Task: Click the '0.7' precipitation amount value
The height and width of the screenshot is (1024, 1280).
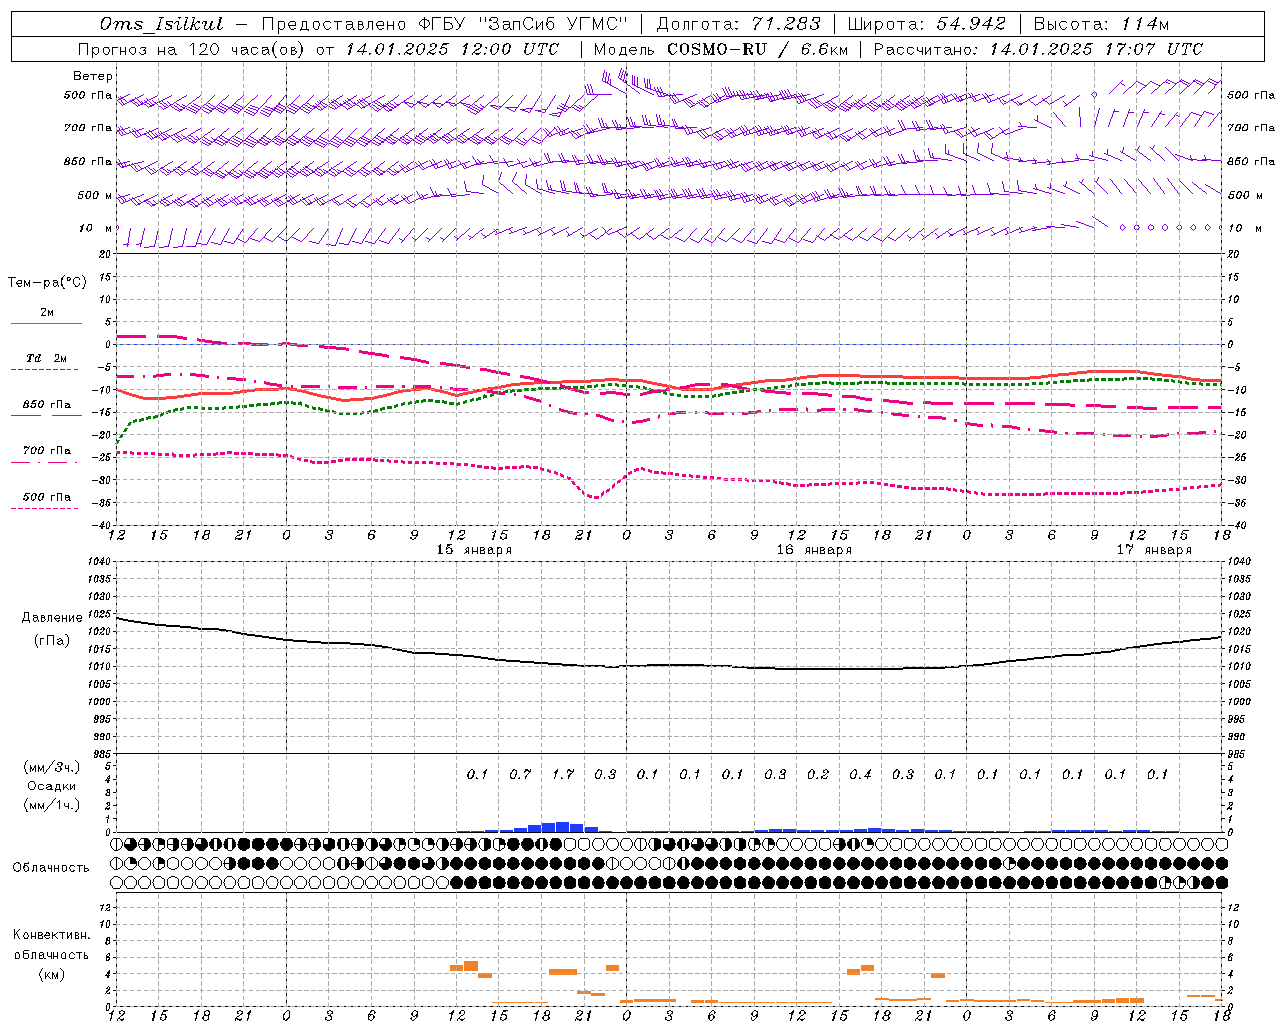Action: click(520, 774)
